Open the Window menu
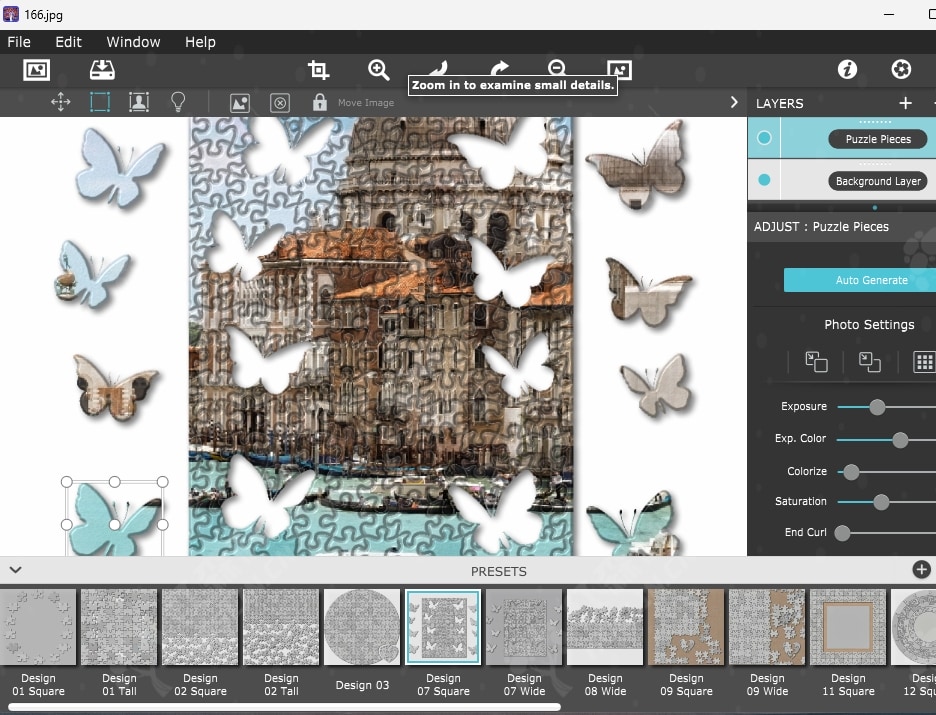The image size is (936, 715). pyautogui.click(x=133, y=42)
